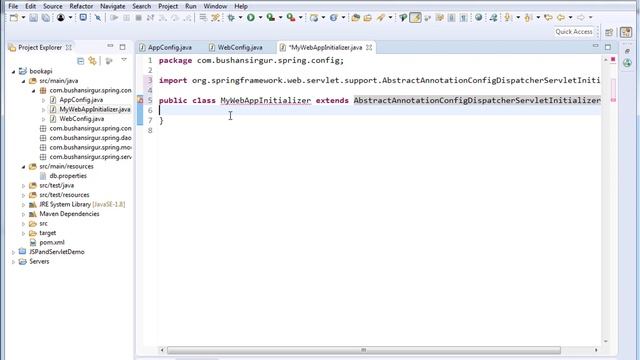The width and height of the screenshot is (640, 360).
Task: Click the Back navigation arrow icon
Action: [561, 18]
